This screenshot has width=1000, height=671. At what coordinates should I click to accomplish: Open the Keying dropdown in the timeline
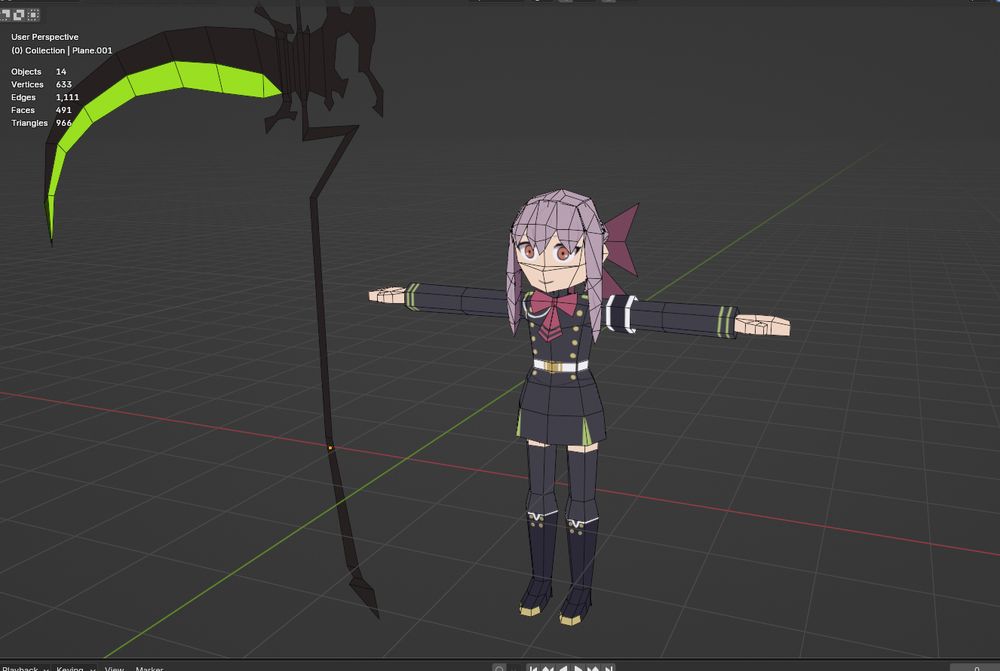coord(74,668)
